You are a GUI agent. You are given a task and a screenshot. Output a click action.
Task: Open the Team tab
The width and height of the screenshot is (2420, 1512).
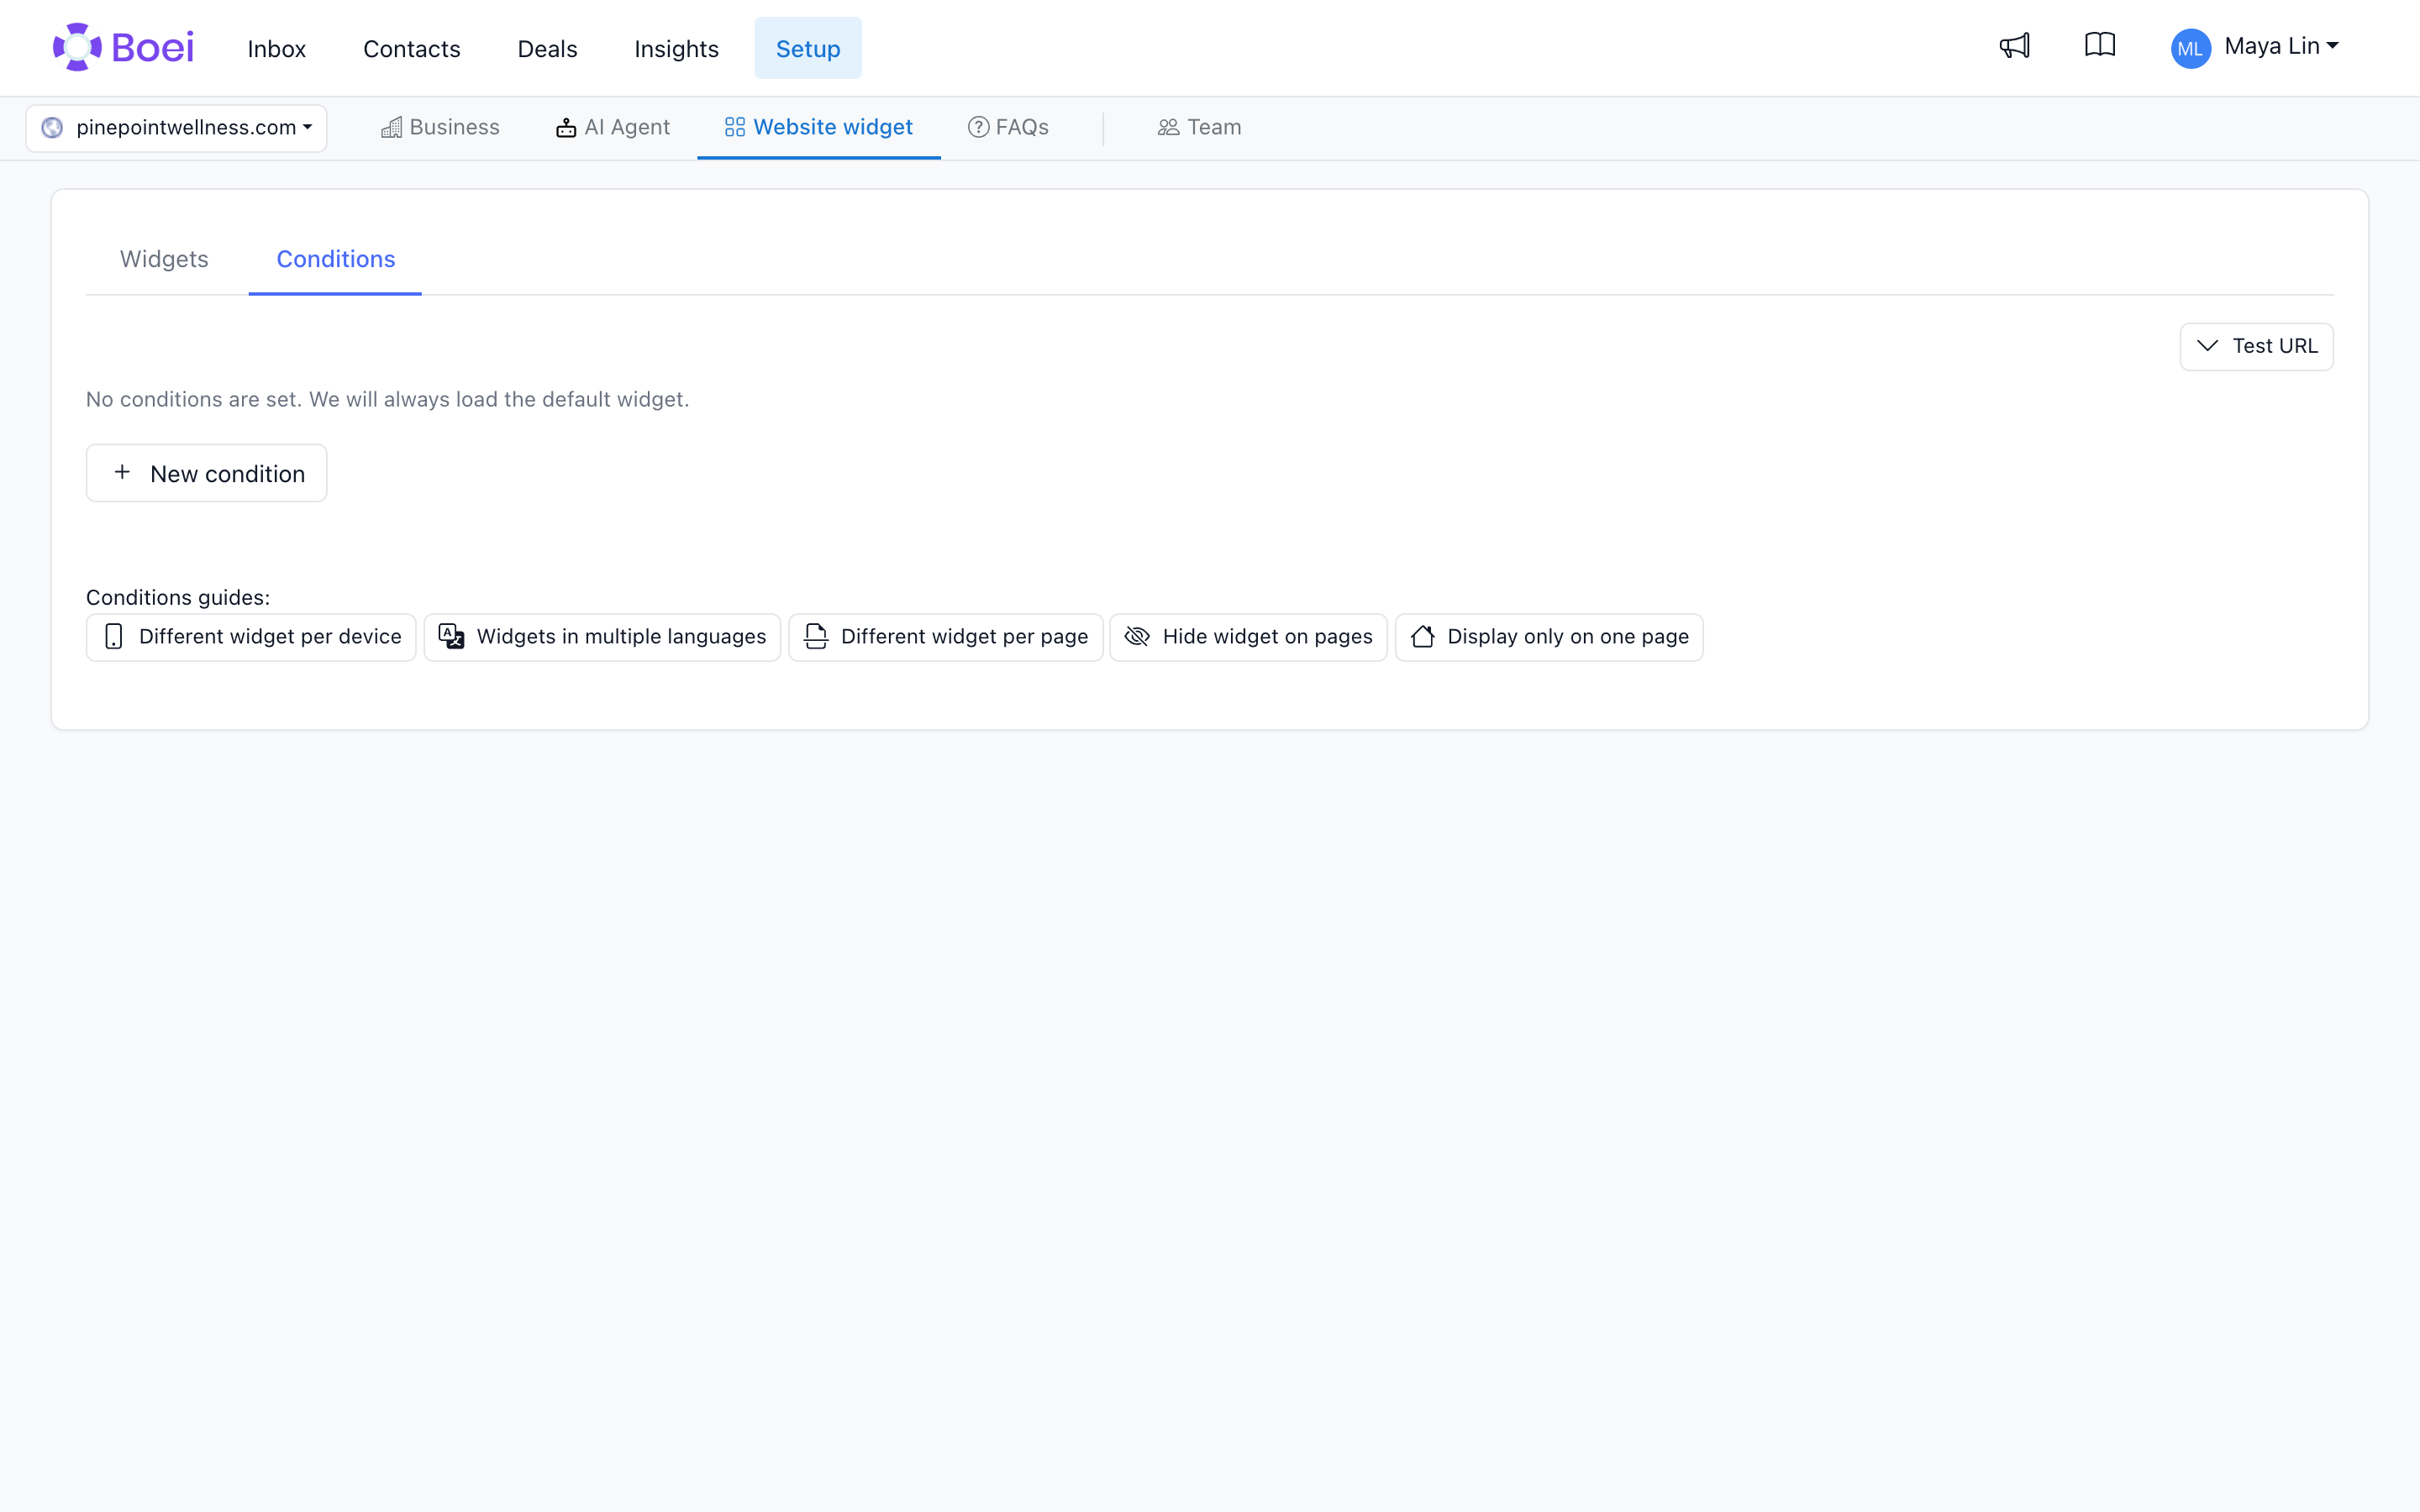1199,127
